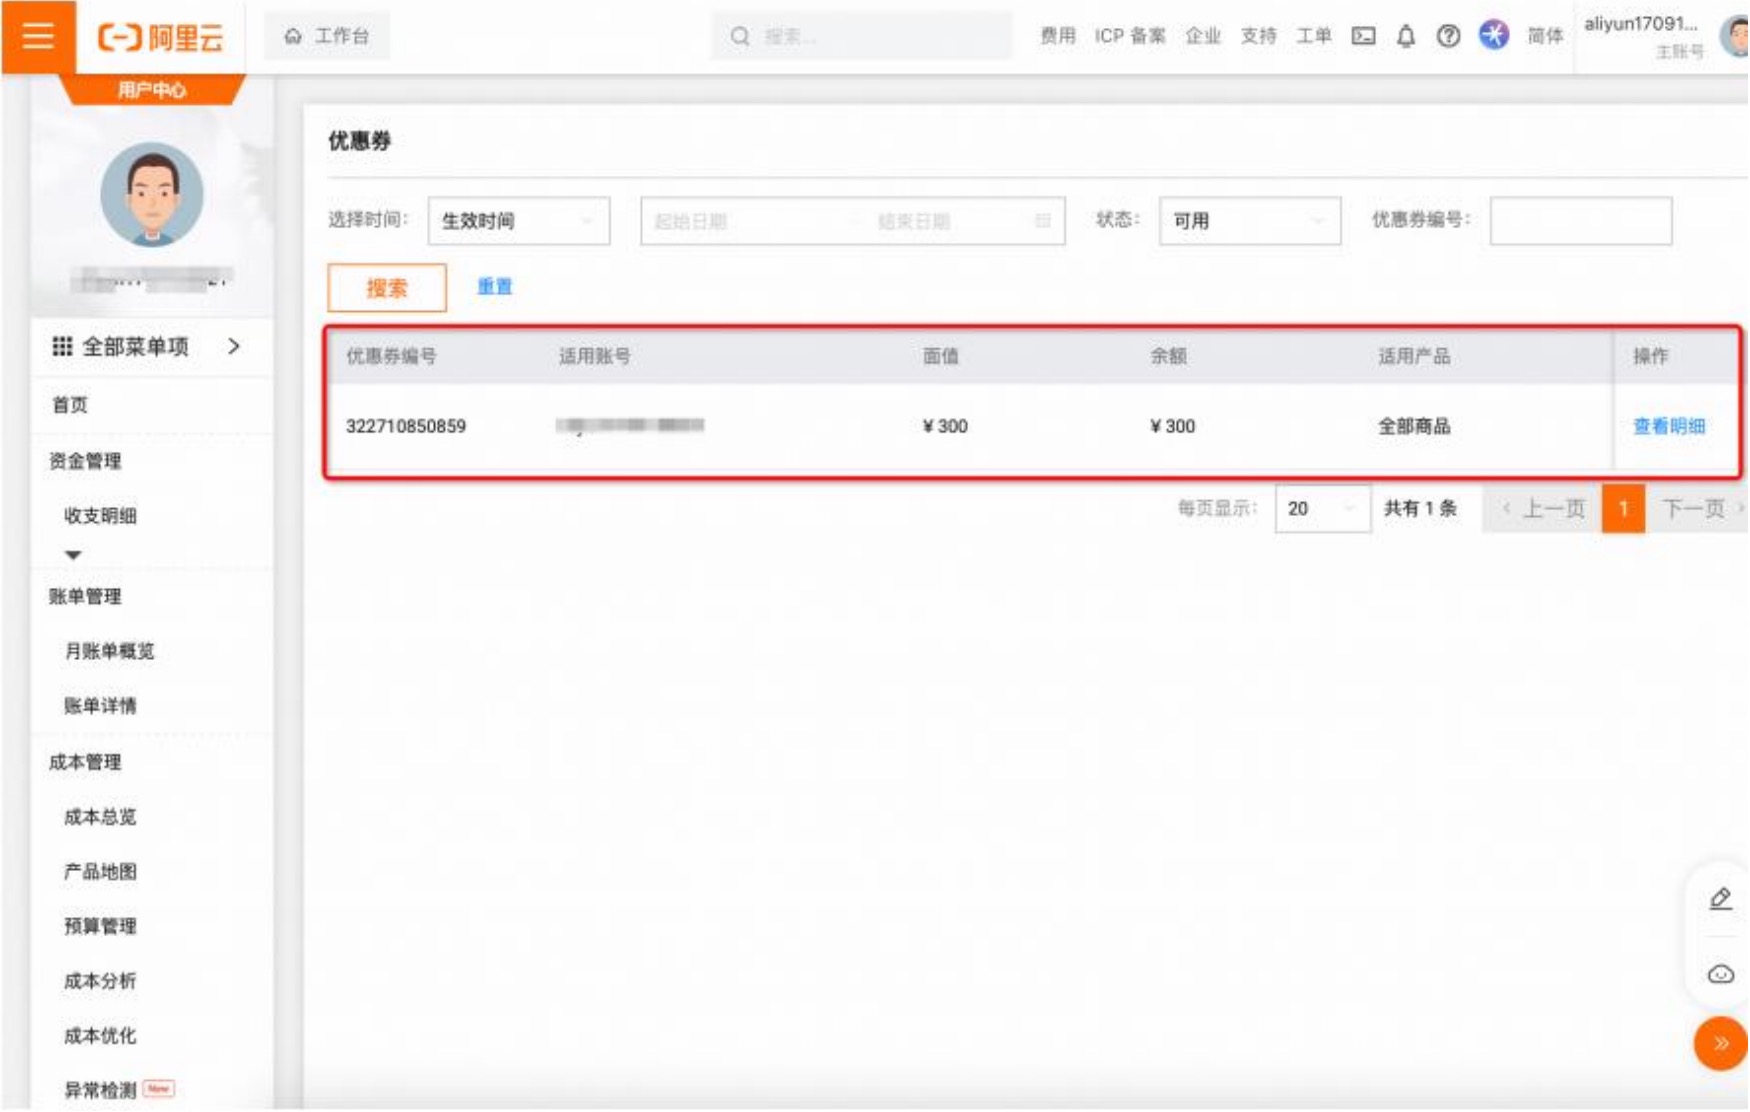Click the 起始日期 start date field
Viewport: 1750px width, 1112px height.
tap(740, 221)
